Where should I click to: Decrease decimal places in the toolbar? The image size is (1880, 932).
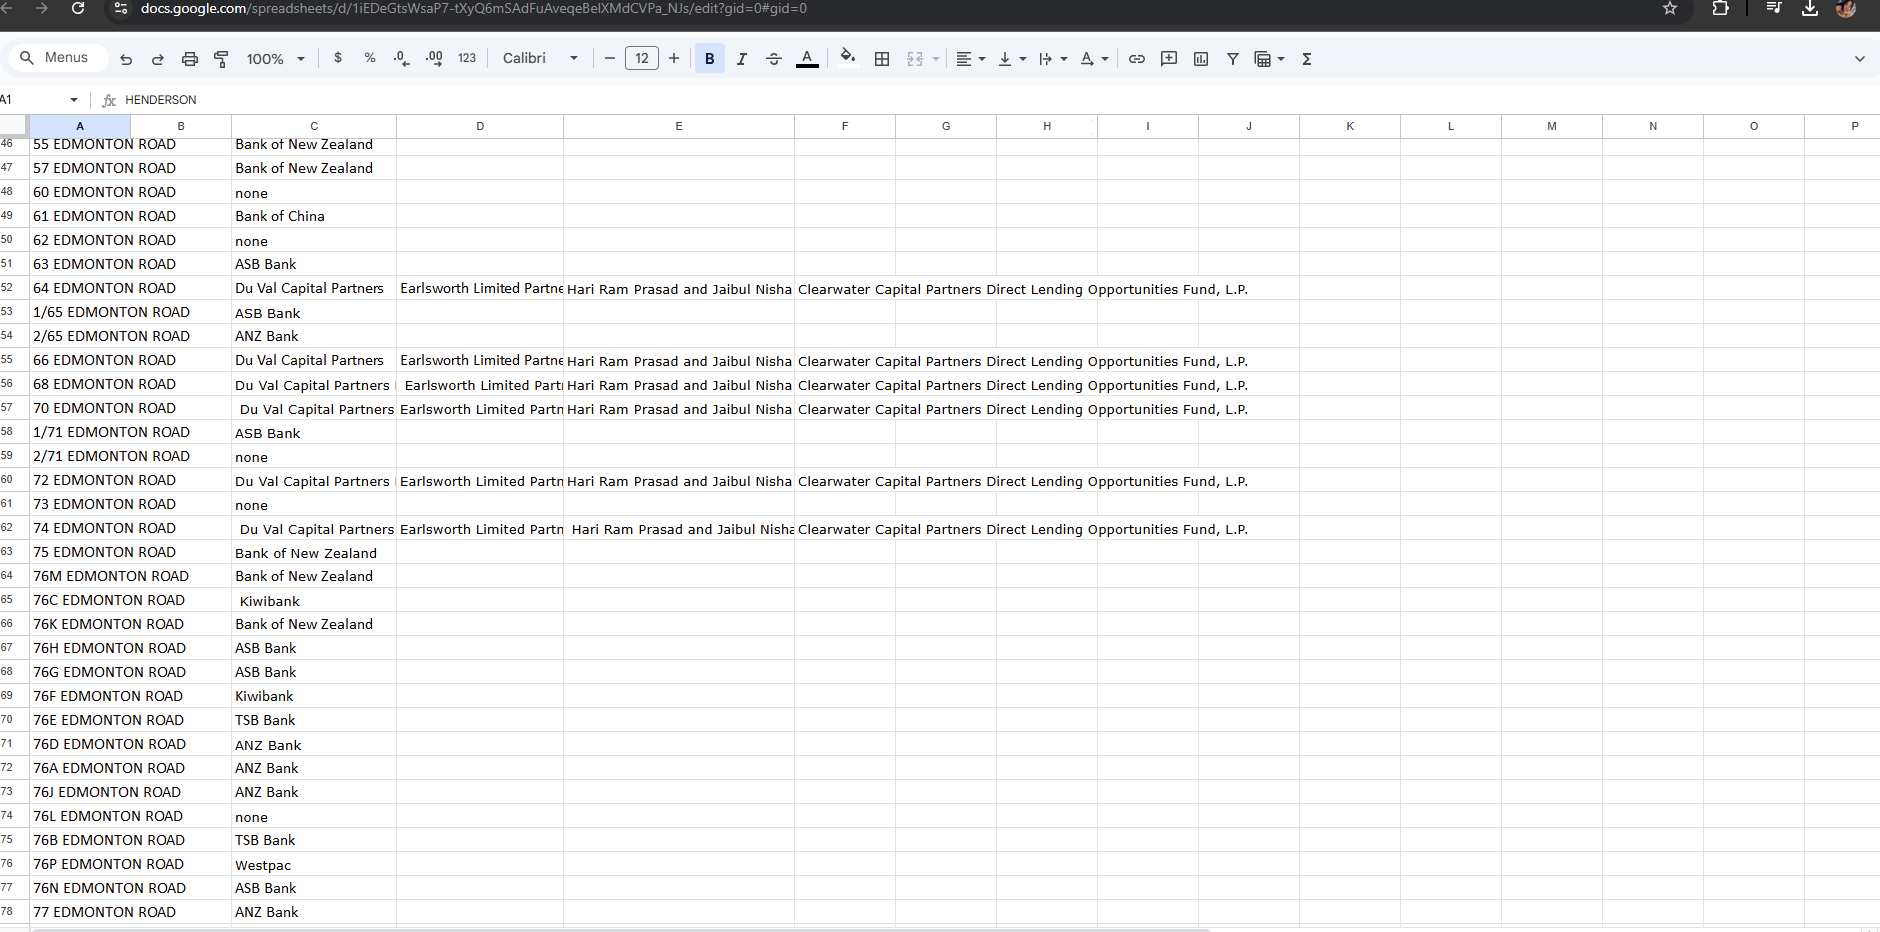click(x=402, y=58)
